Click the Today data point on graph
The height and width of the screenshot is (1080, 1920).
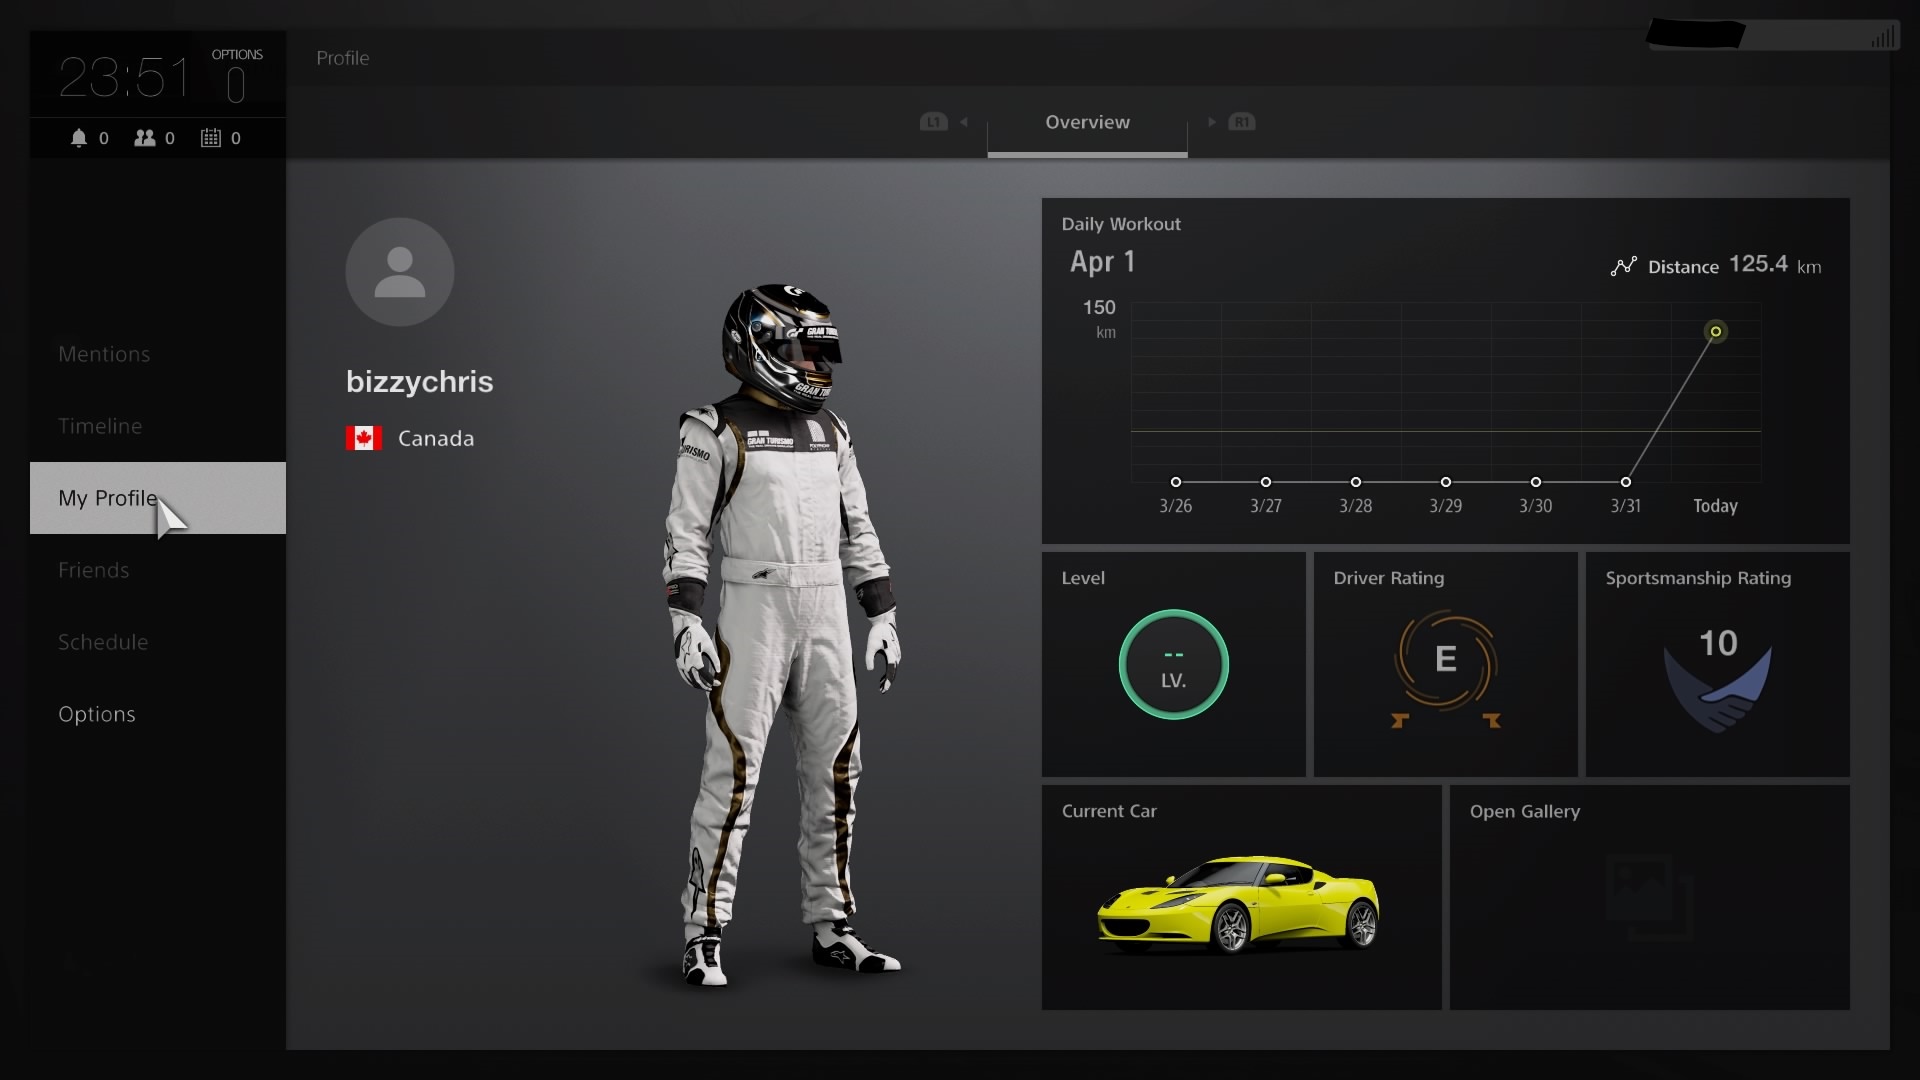pyautogui.click(x=1715, y=331)
